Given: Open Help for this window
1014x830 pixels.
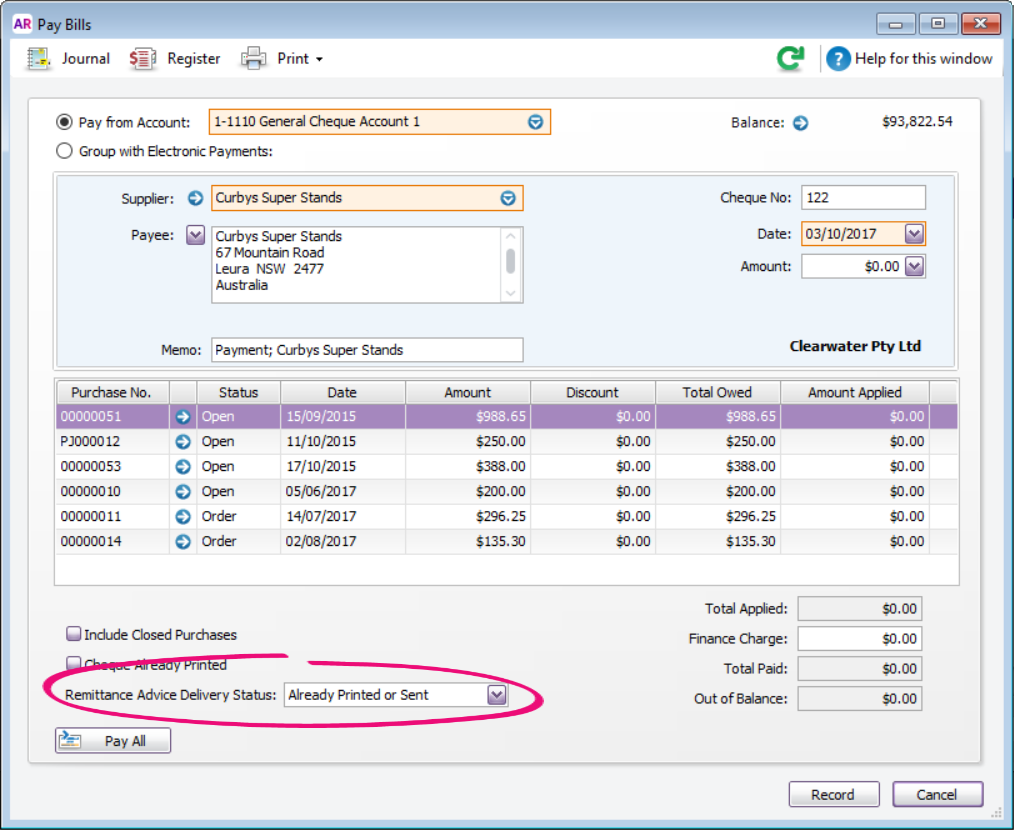Looking at the screenshot, I should point(909,59).
